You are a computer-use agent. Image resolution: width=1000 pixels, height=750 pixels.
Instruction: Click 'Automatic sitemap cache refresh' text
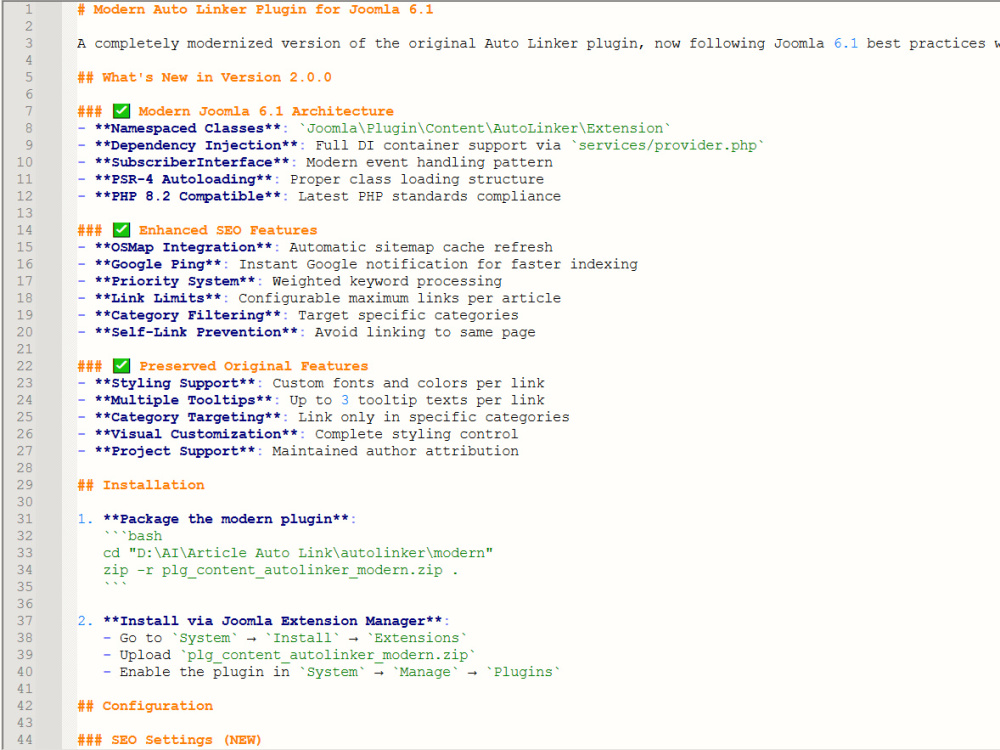421,247
